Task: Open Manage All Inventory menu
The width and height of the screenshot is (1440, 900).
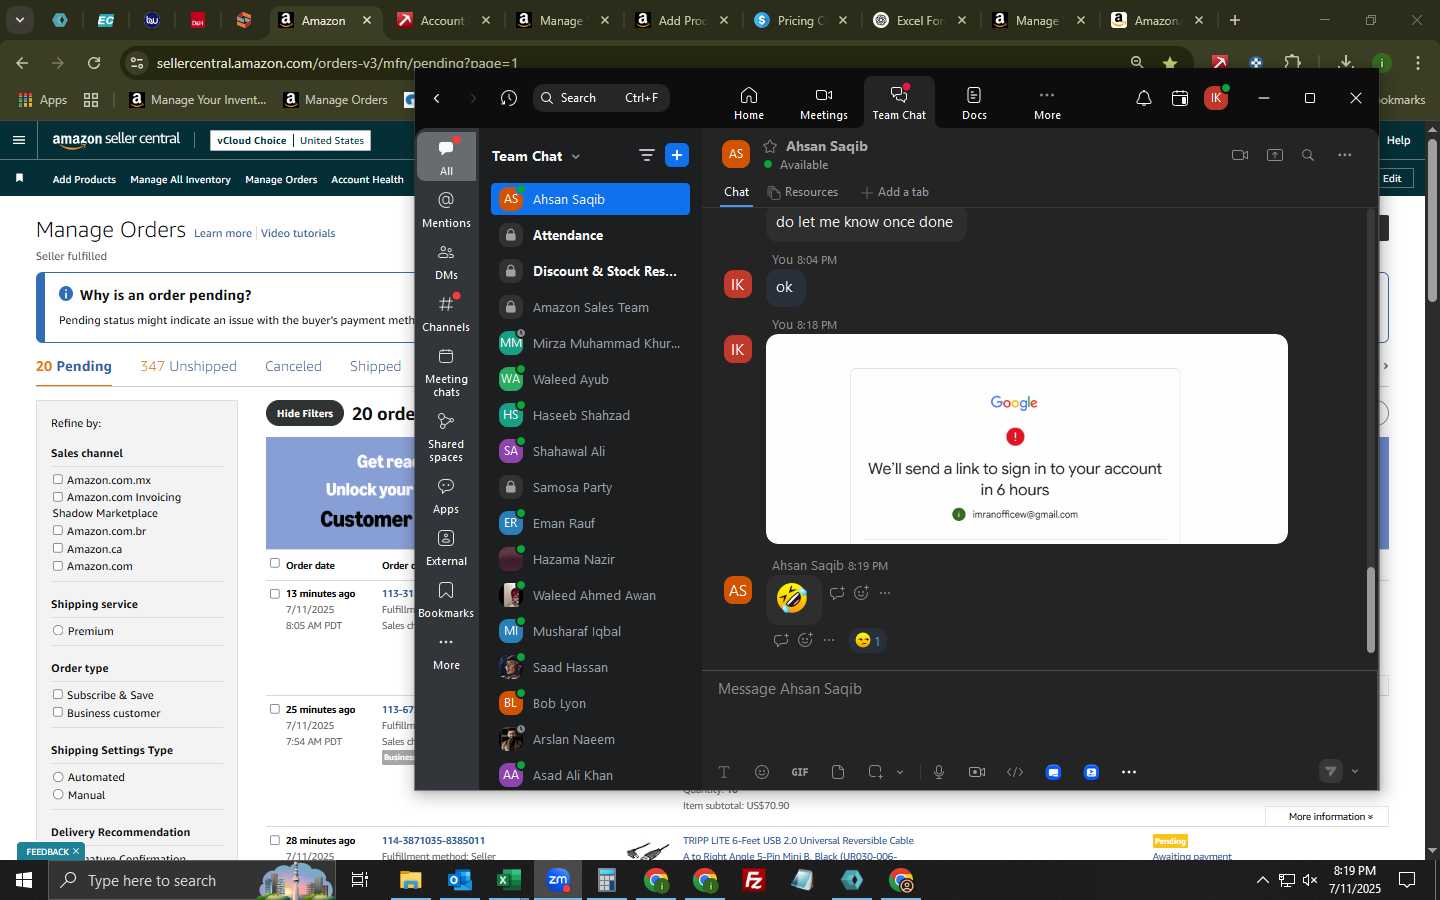Action: [180, 180]
